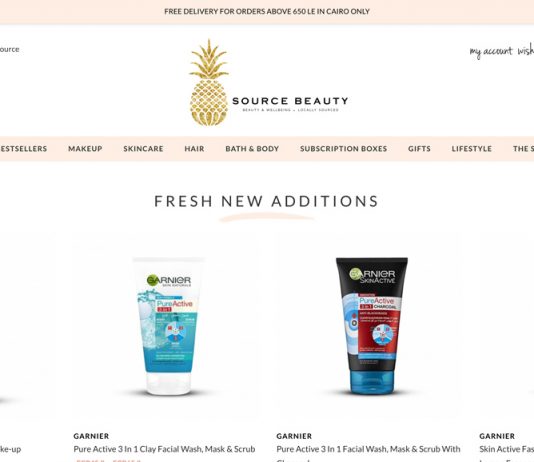Click the Garnier brand label above the charcoal wash
The width and height of the screenshot is (534, 462).
pyautogui.click(x=294, y=436)
